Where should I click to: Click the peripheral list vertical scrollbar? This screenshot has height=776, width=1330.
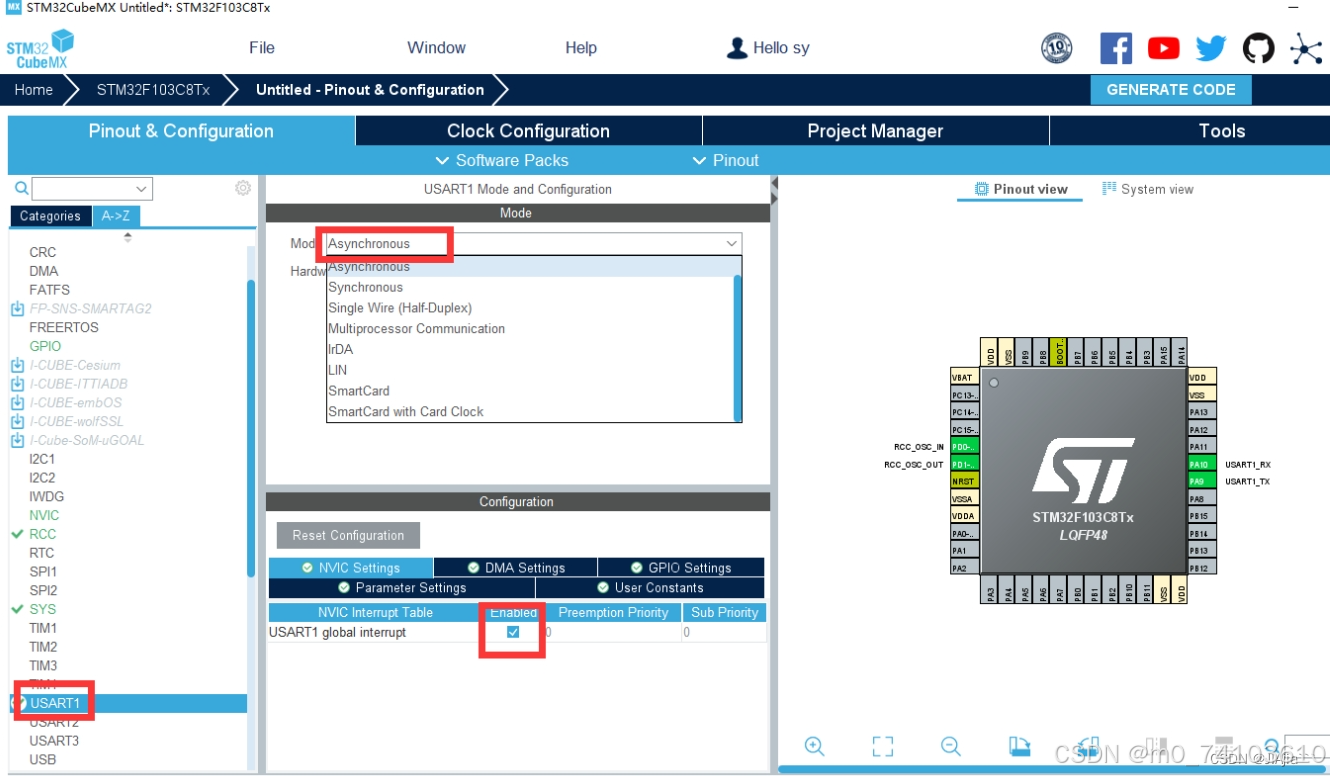point(251,428)
